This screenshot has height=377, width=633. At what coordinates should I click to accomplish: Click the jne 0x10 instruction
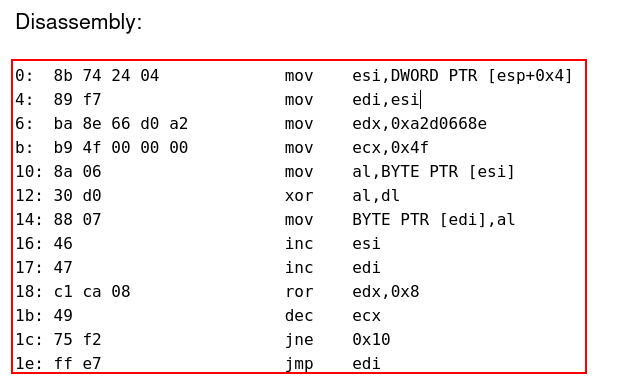point(337,339)
